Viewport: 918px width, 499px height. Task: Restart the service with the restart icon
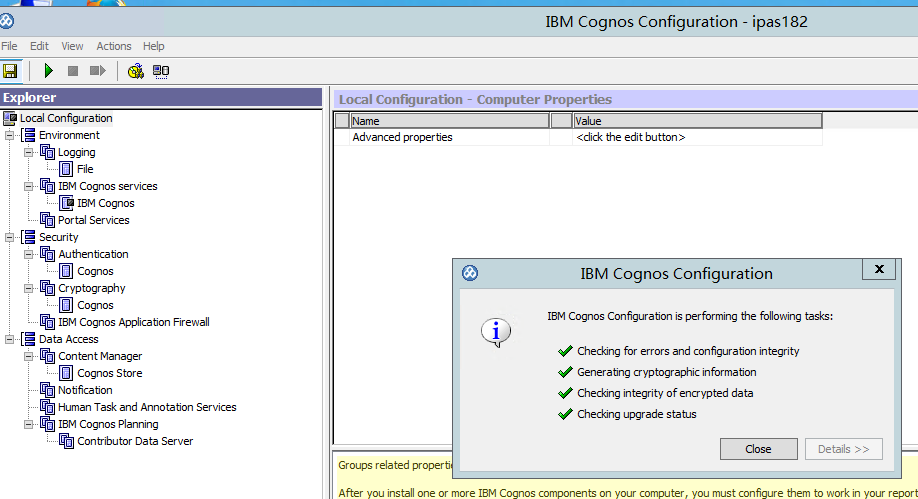tap(97, 71)
